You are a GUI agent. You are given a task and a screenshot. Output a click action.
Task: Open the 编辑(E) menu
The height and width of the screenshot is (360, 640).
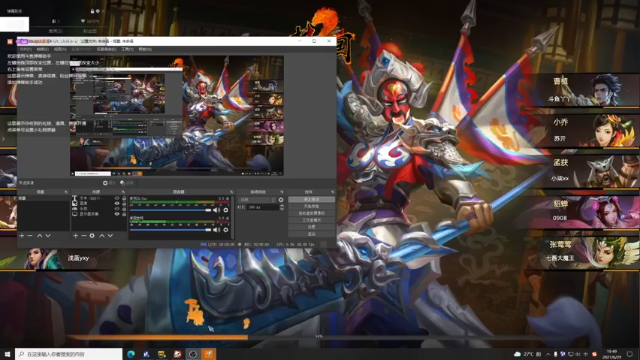pos(42,49)
